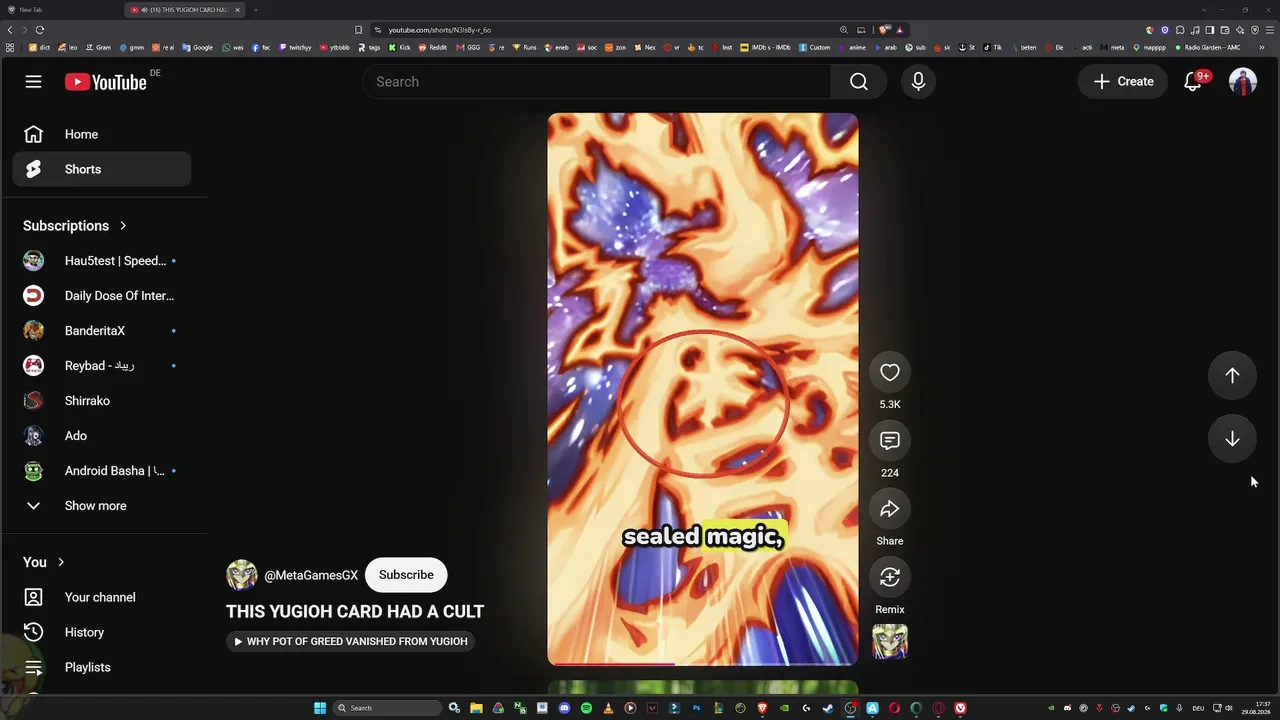
Task: Bookmark this page with the bookmark icon
Action: [358, 30]
